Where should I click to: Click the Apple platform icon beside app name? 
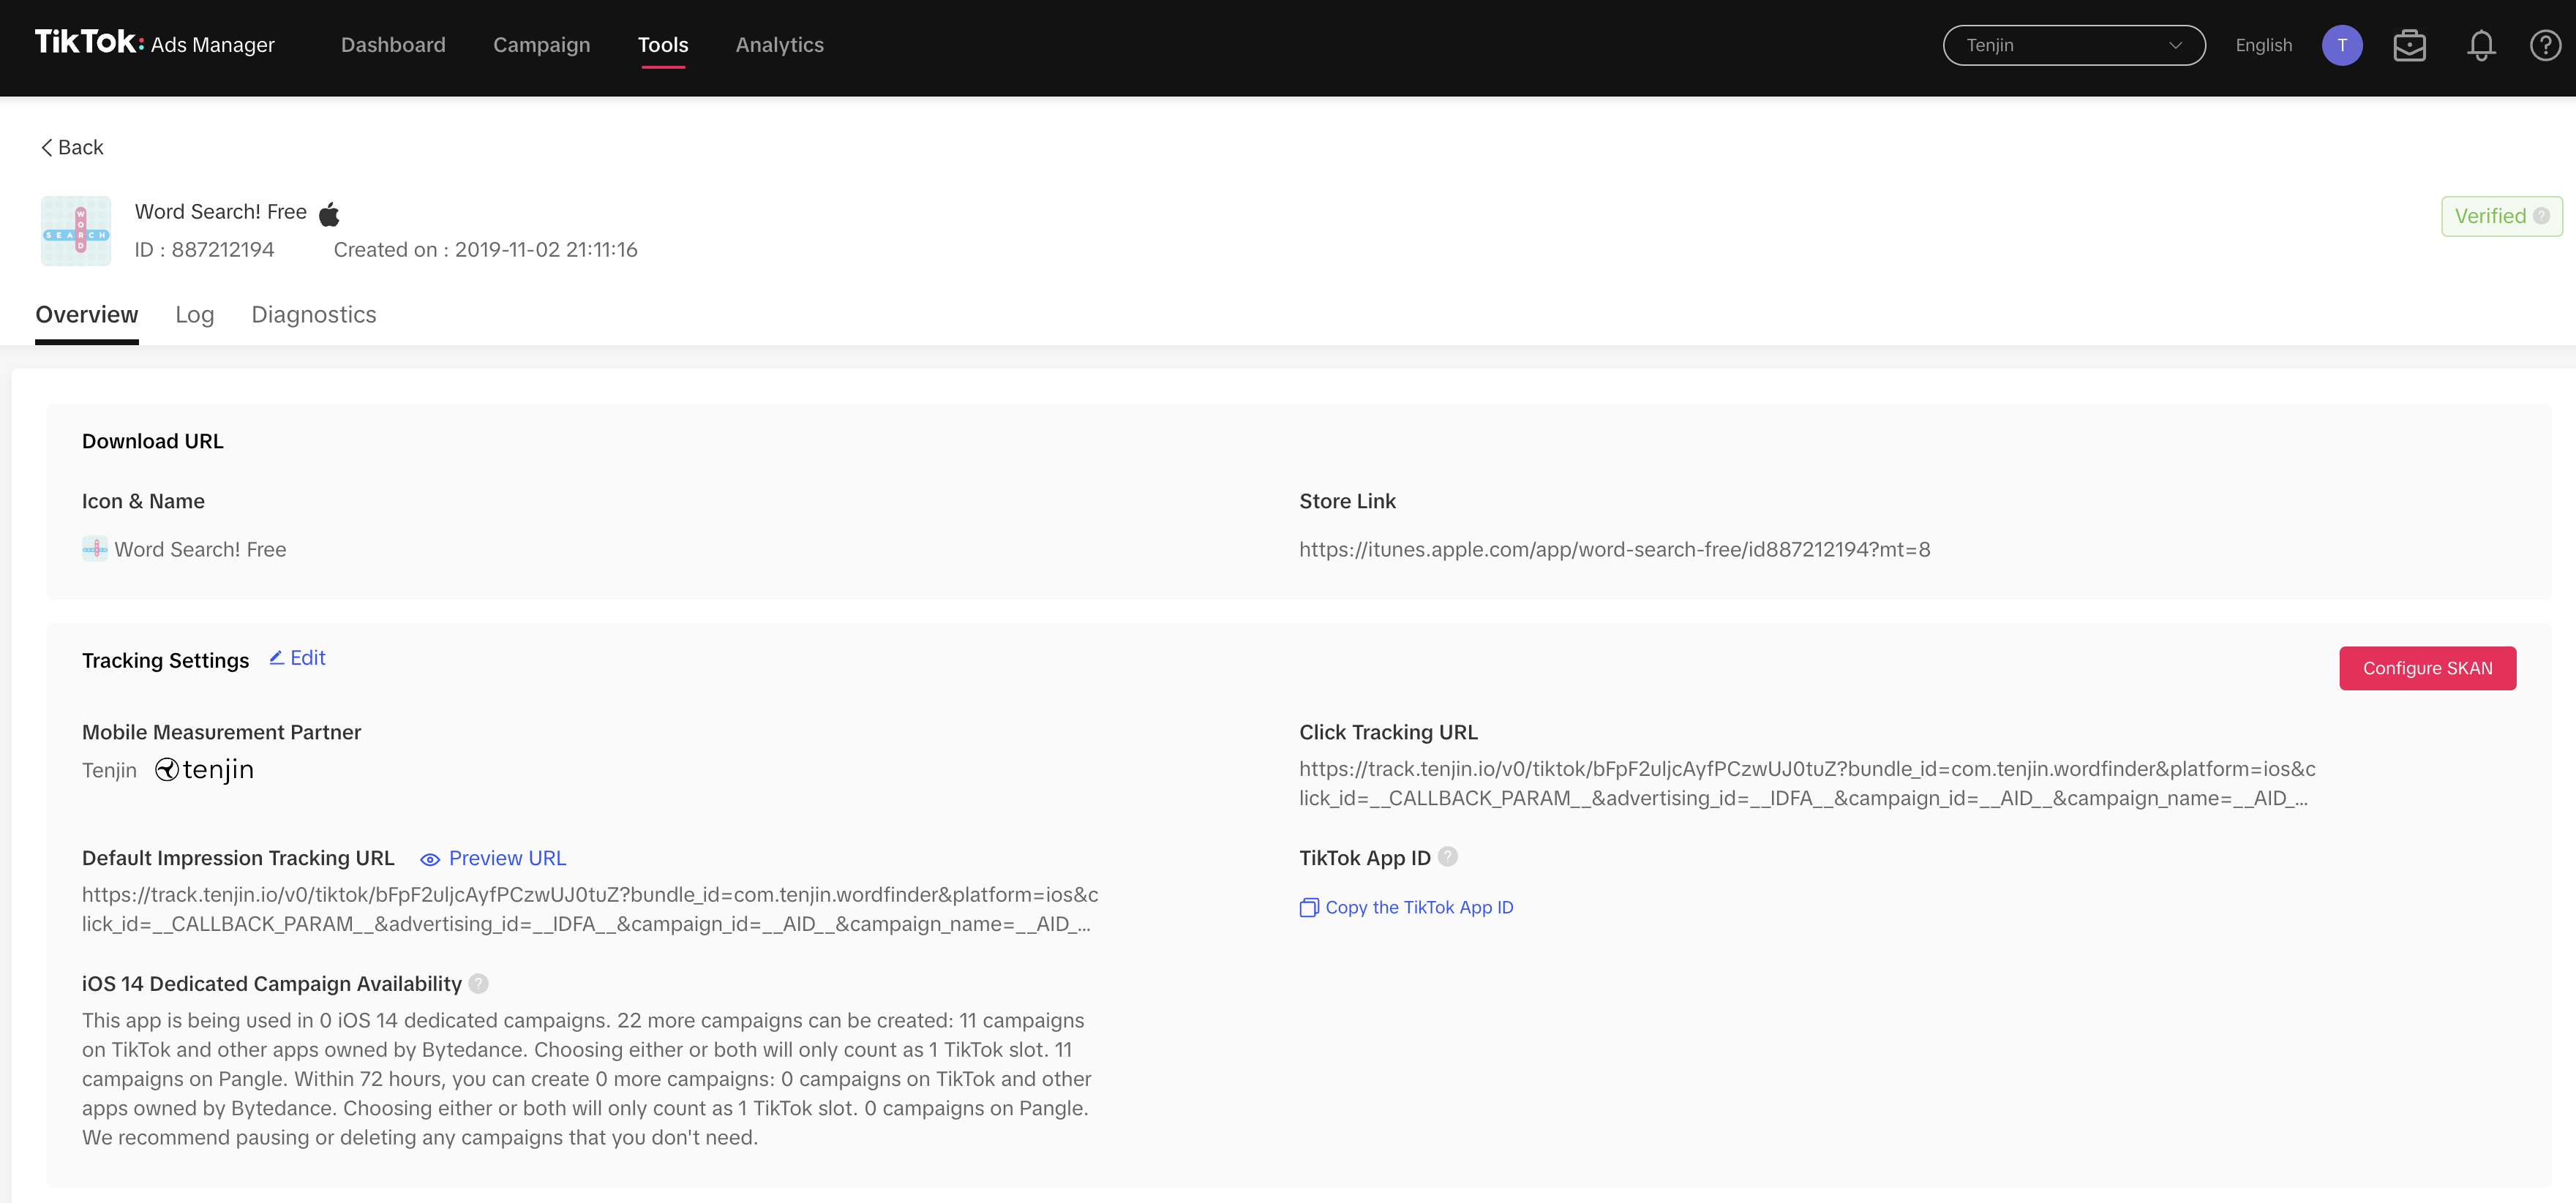pos(329,213)
